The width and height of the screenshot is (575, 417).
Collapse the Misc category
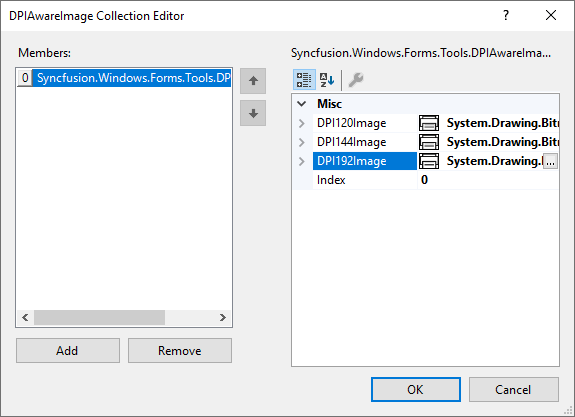point(301,104)
